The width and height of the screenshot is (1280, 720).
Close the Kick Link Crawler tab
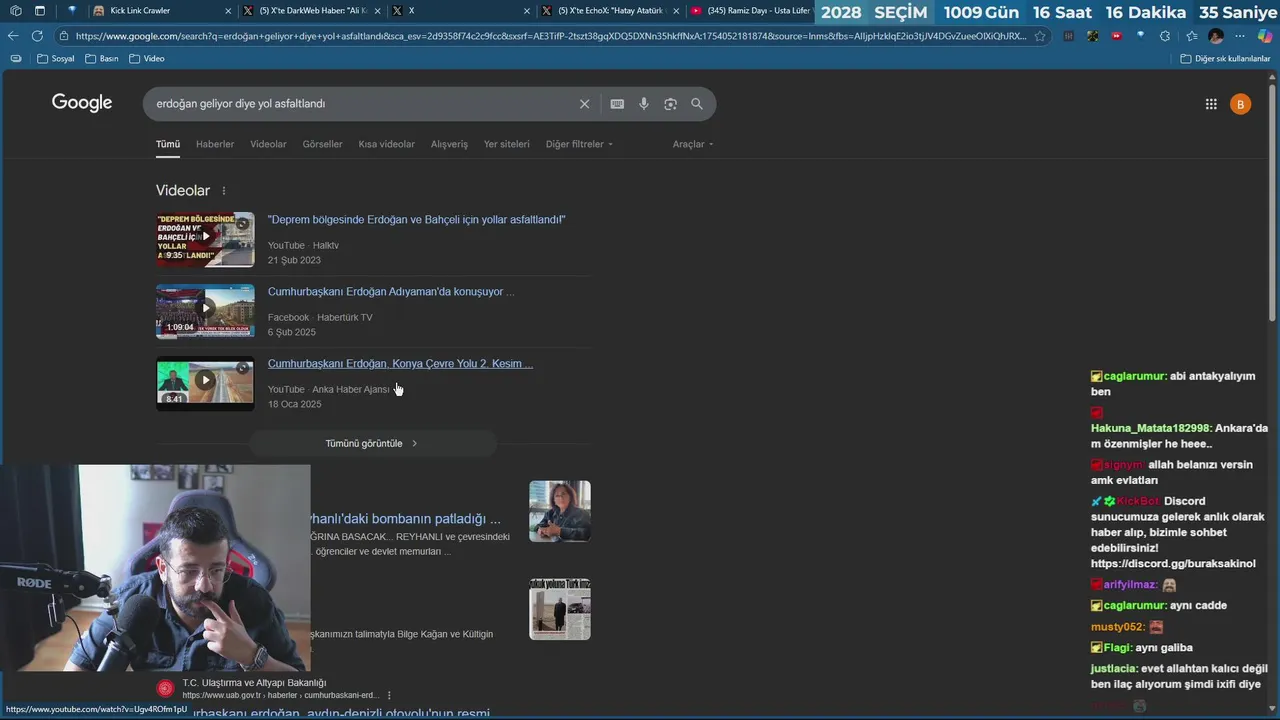coord(229,11)
